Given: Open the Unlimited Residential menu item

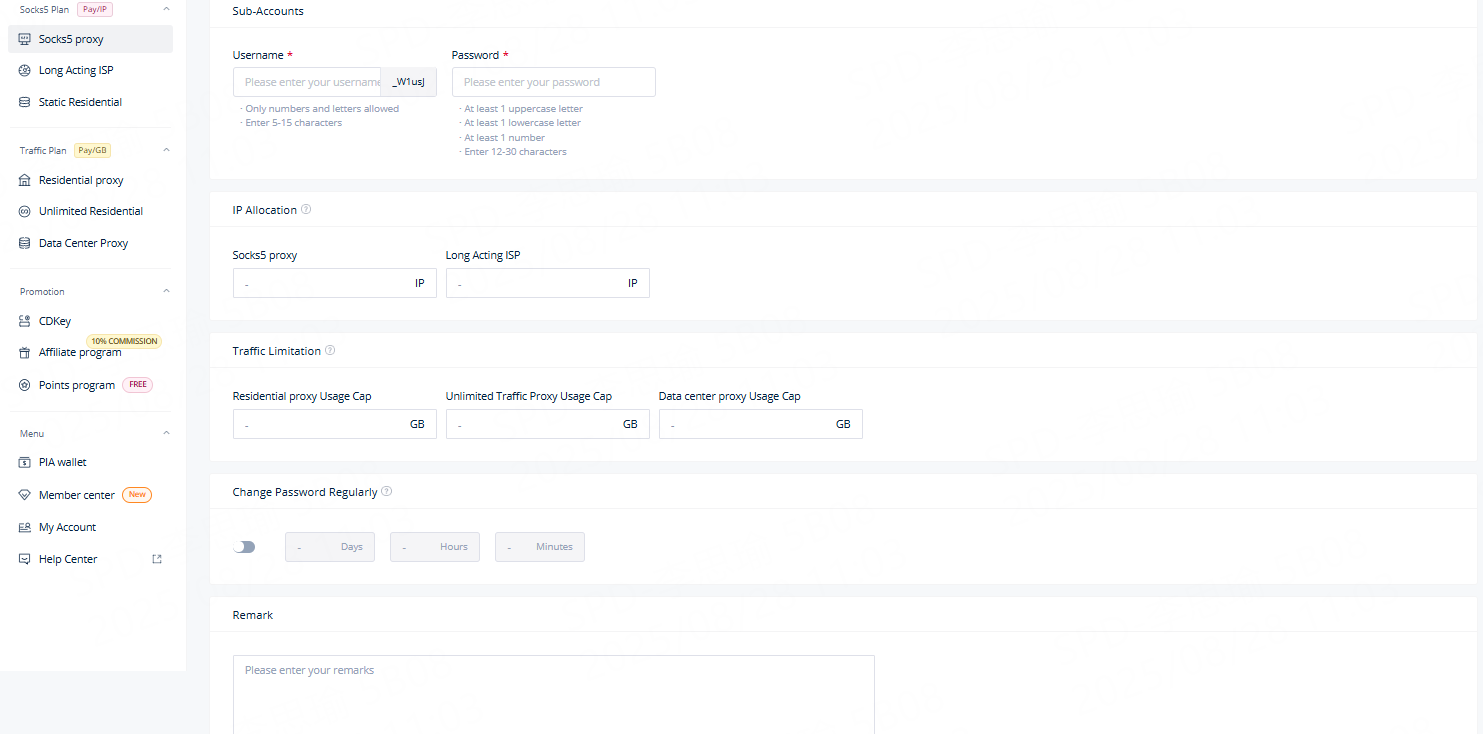Looking at the screenshot, I should [x=90, y=212].
